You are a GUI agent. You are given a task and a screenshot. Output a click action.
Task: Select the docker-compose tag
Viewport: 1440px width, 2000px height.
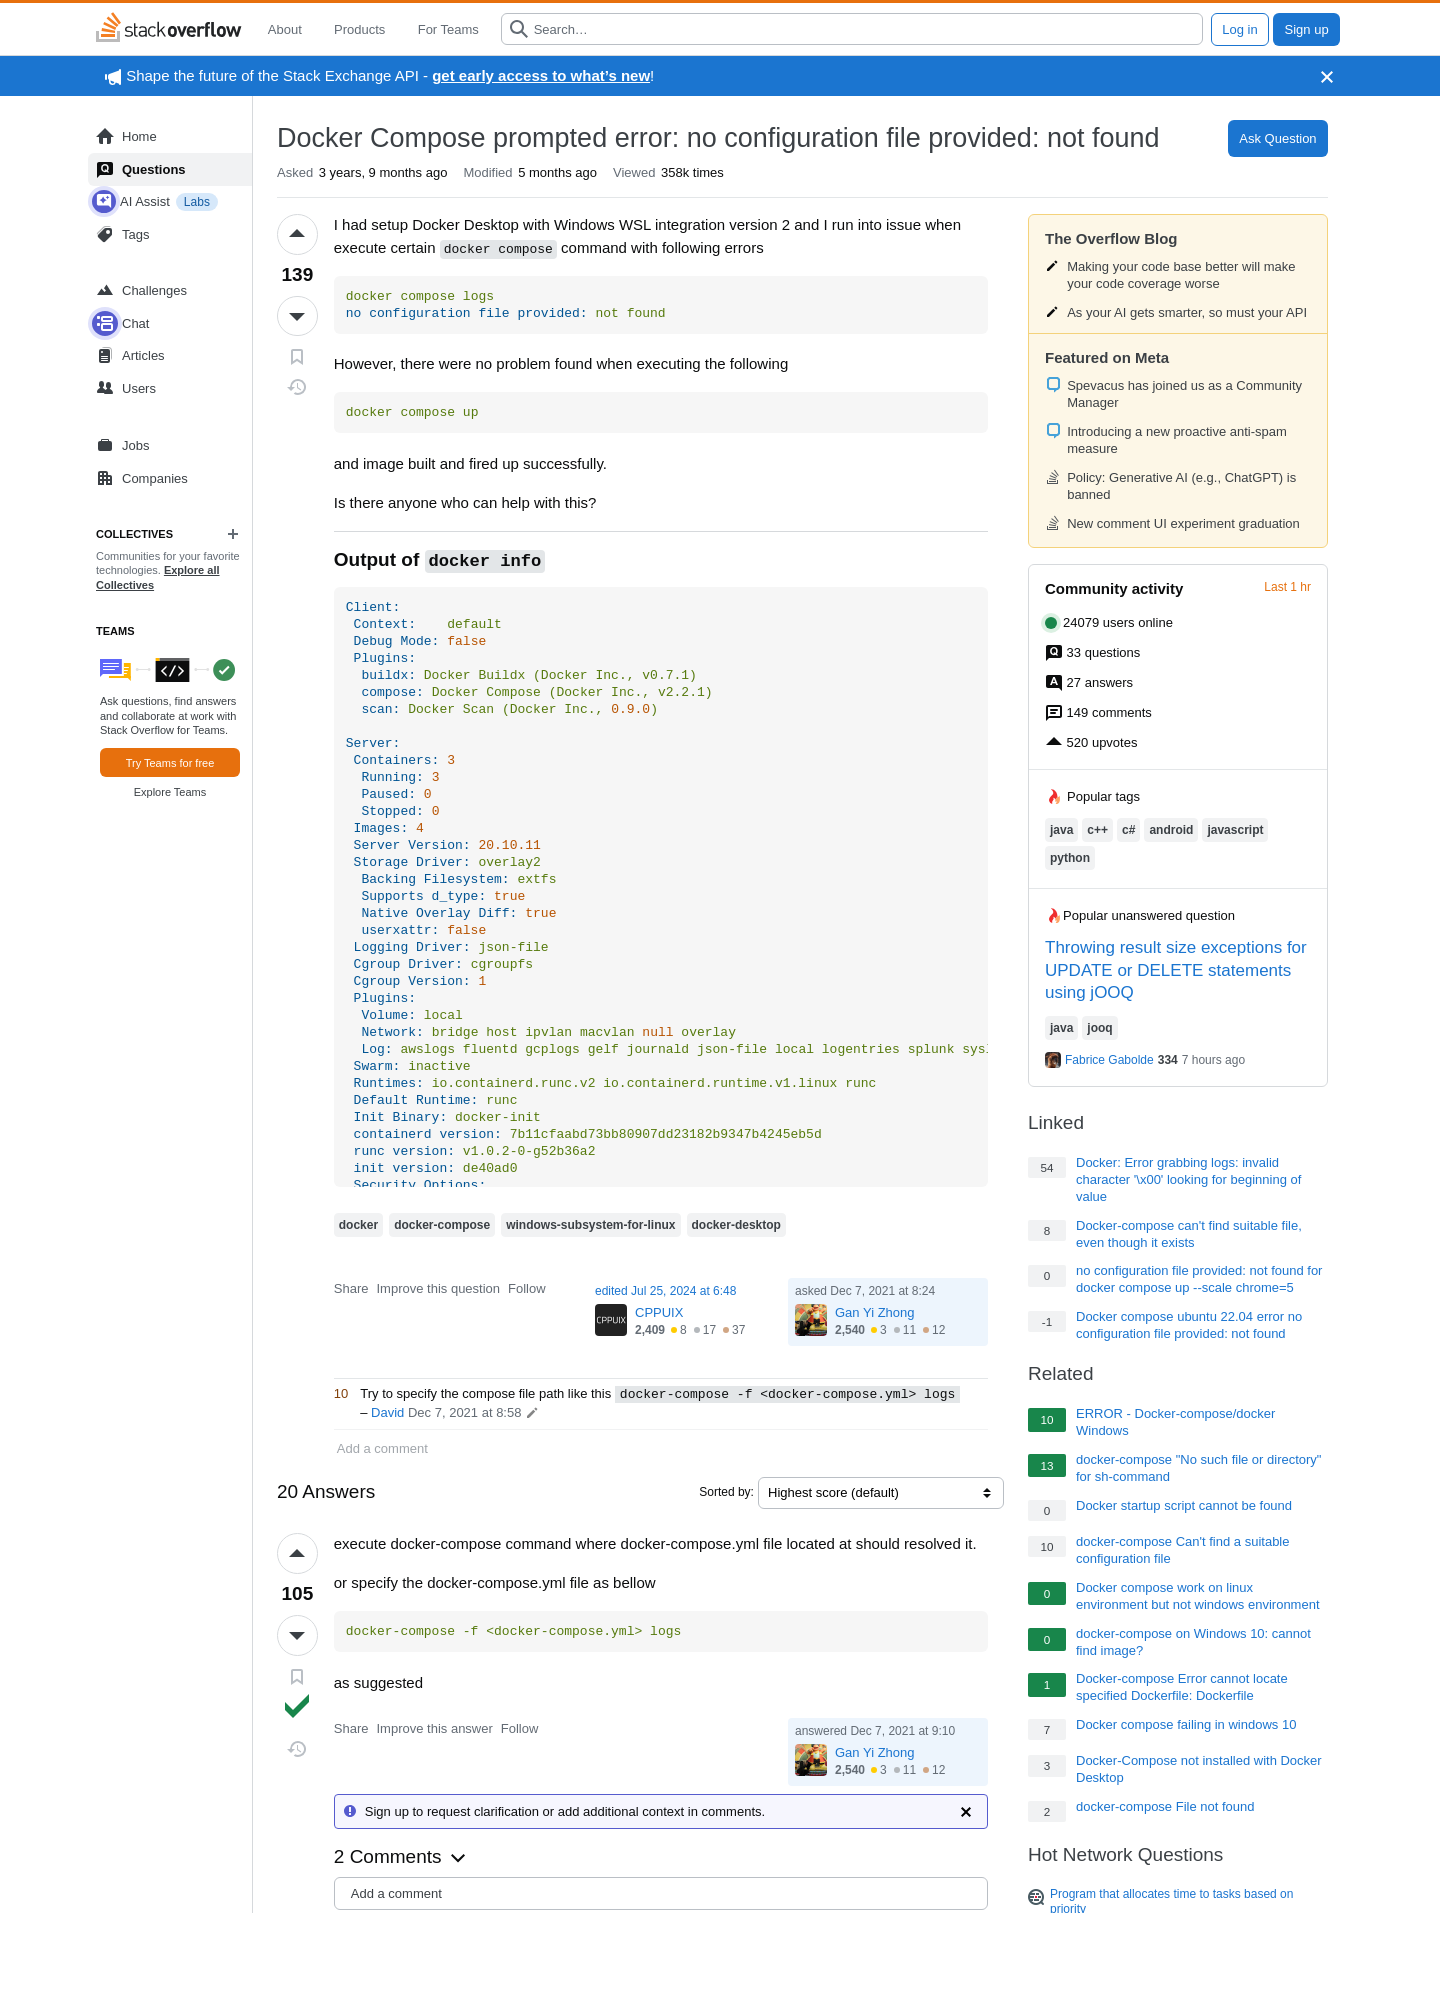(441, 1225)
